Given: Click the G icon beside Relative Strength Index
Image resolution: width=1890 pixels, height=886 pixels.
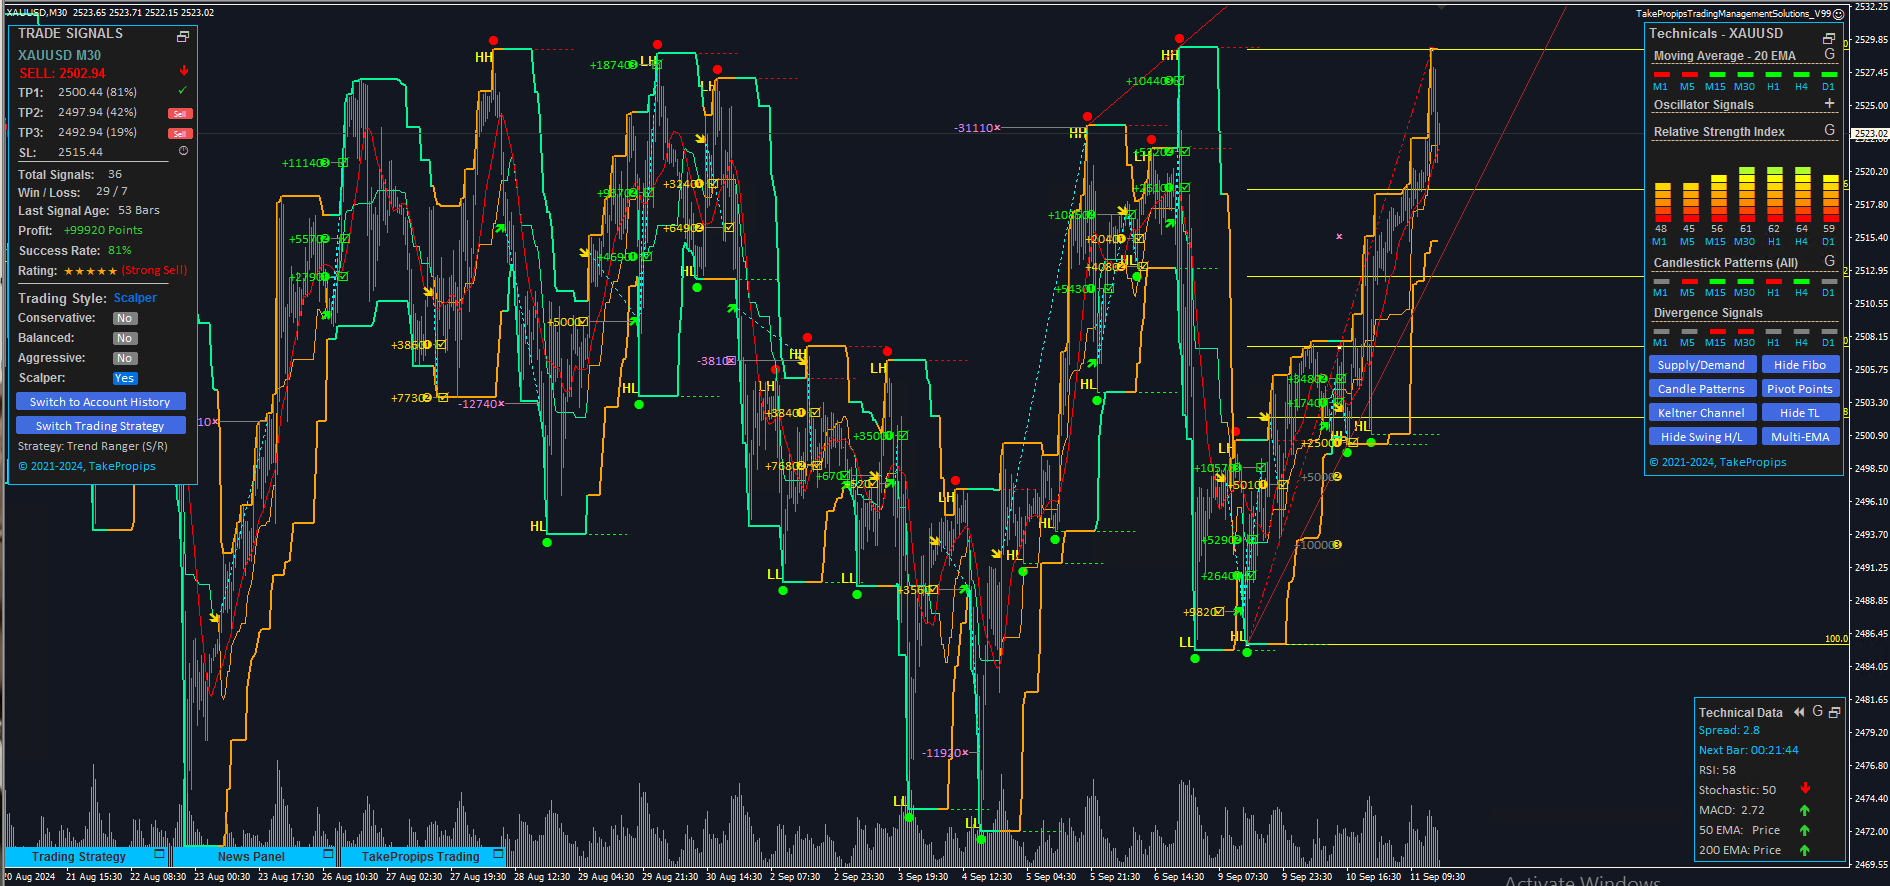Looking at the screenshot, I should click(1830, 130).
